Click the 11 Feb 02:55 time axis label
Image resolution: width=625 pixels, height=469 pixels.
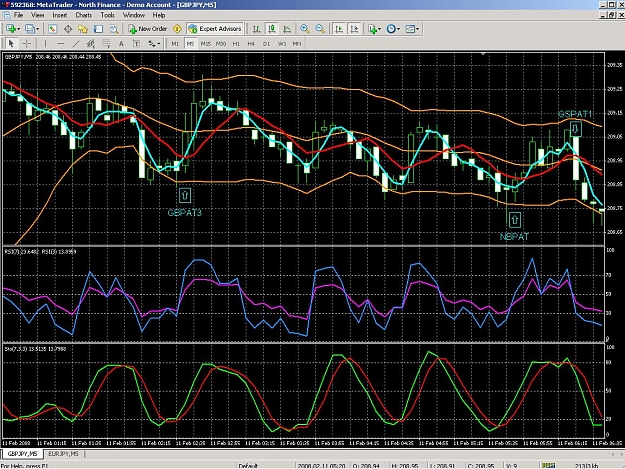coord(225,443)
